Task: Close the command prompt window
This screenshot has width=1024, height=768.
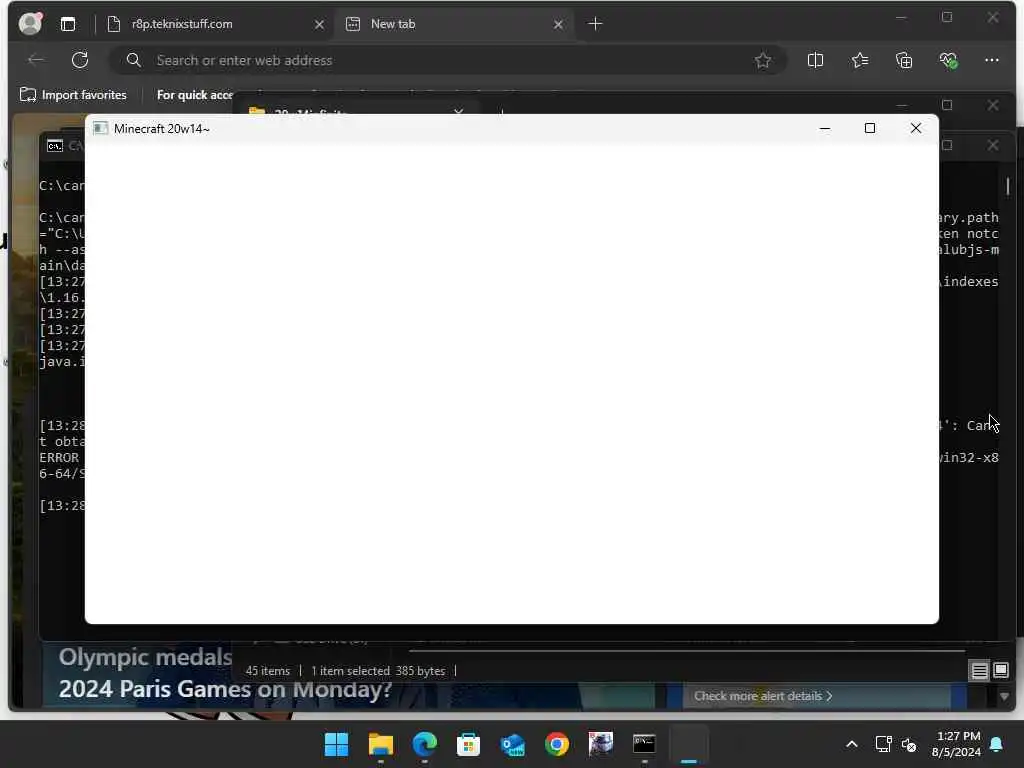Action: (x=993, y=145)
